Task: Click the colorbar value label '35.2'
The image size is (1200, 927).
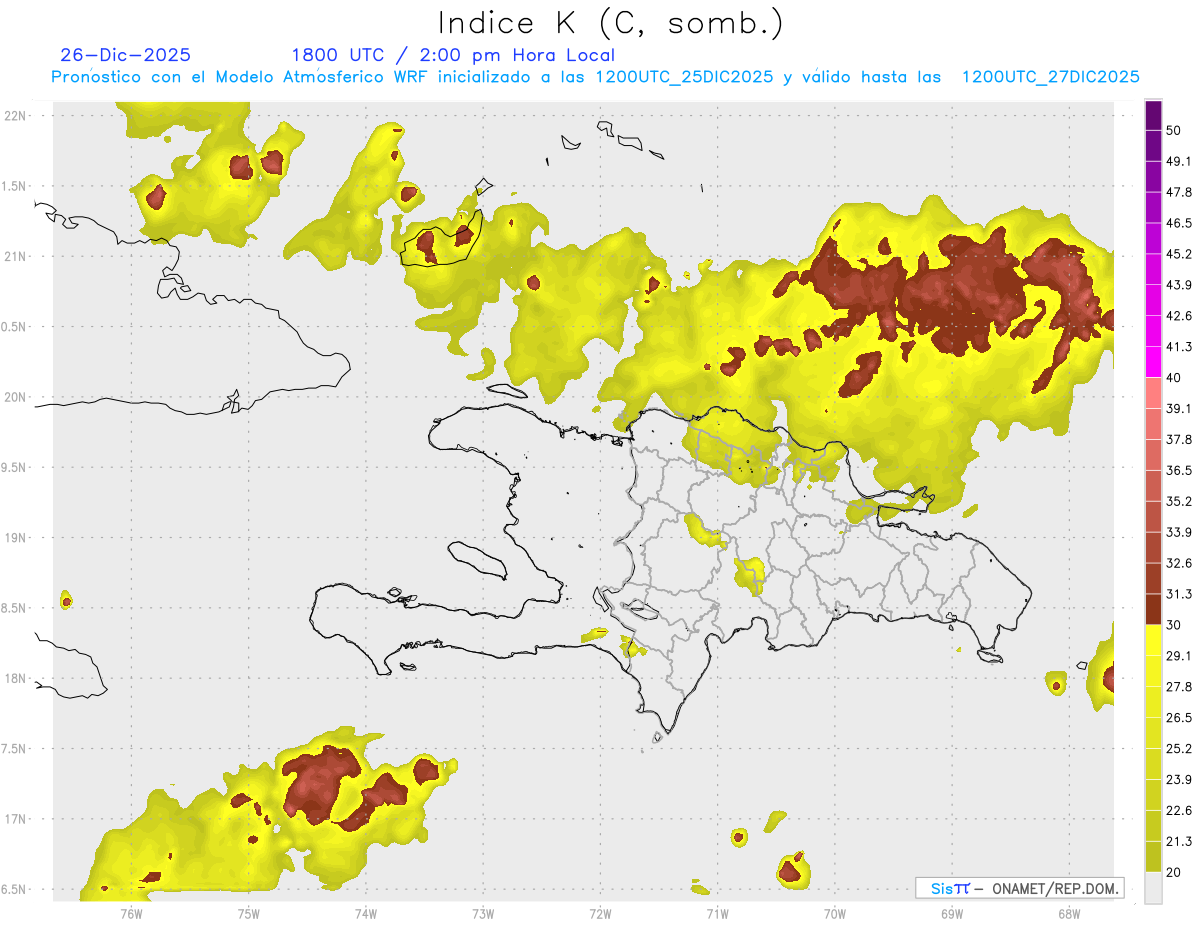Action: [x=1178, y=501]
